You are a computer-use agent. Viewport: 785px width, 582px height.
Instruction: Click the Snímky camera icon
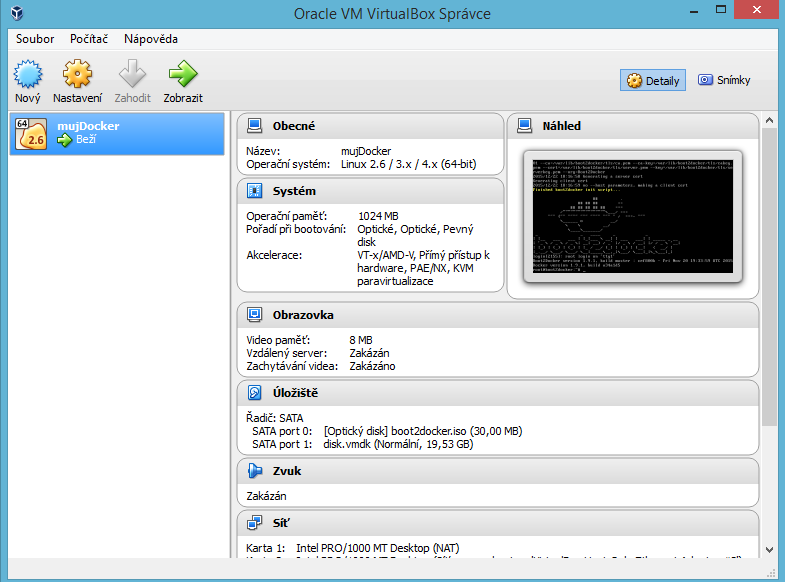705,80
